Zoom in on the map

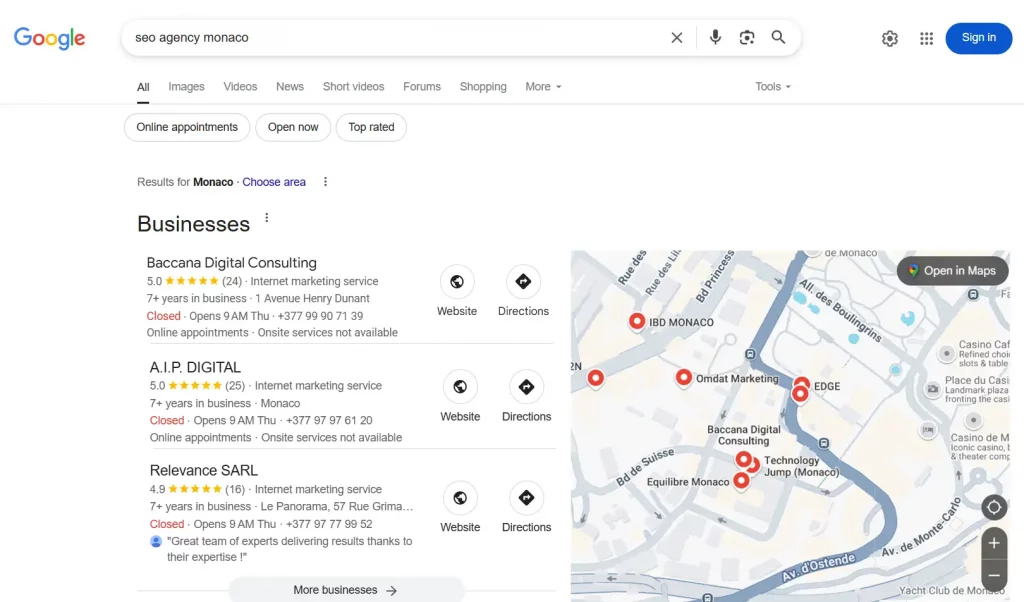click(993, 543)
